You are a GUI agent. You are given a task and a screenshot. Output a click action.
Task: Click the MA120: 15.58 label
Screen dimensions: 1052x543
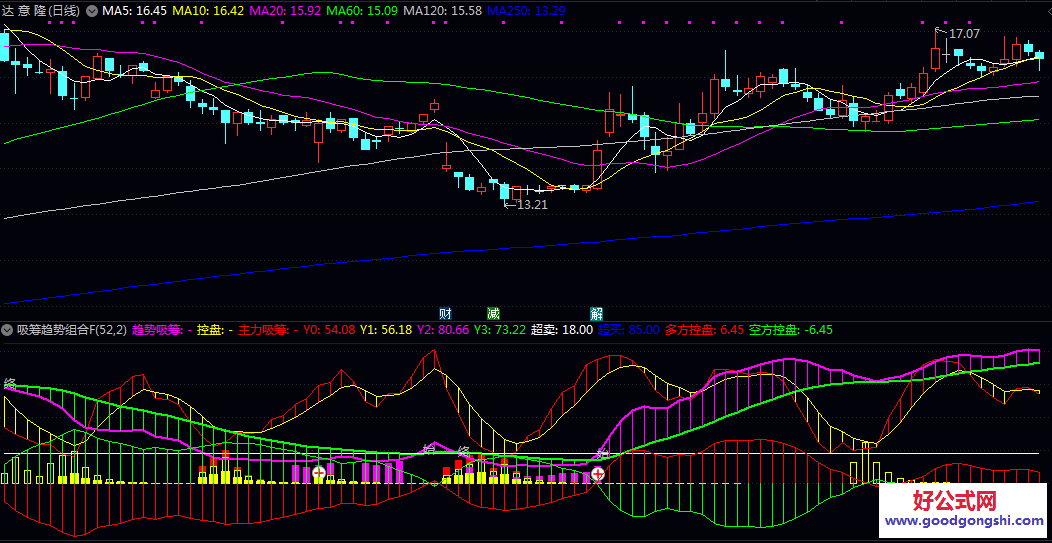(x=443, y=11)
